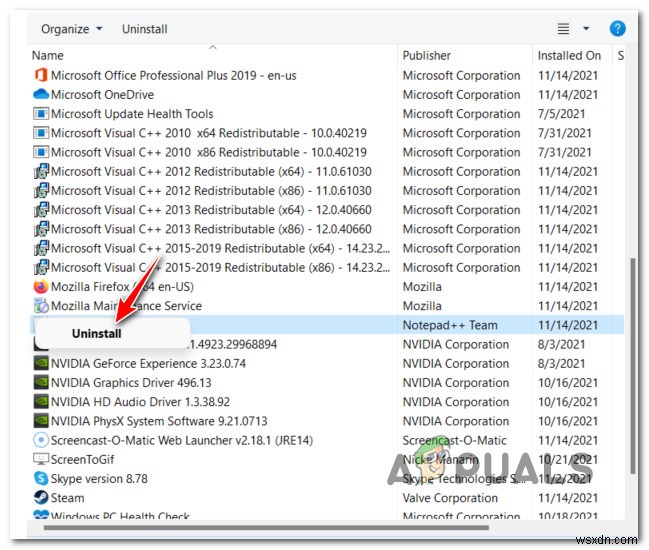Click the Visual C++ 2015-2019 (x86) installer icon
This screenshot has height=550, width=649.
tap(41, 267)
